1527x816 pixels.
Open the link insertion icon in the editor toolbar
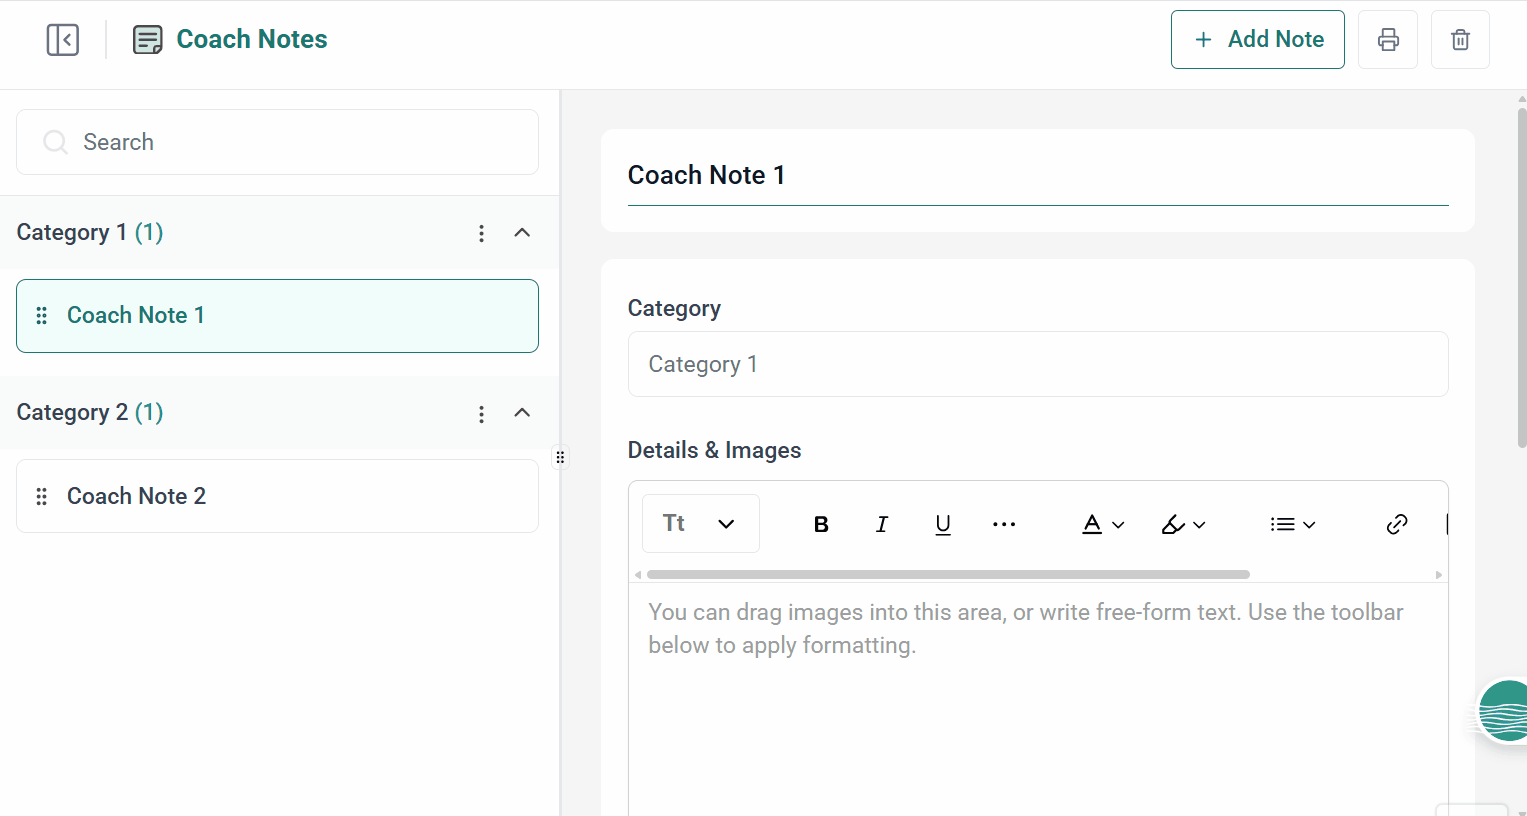(x=1396, y=523)
